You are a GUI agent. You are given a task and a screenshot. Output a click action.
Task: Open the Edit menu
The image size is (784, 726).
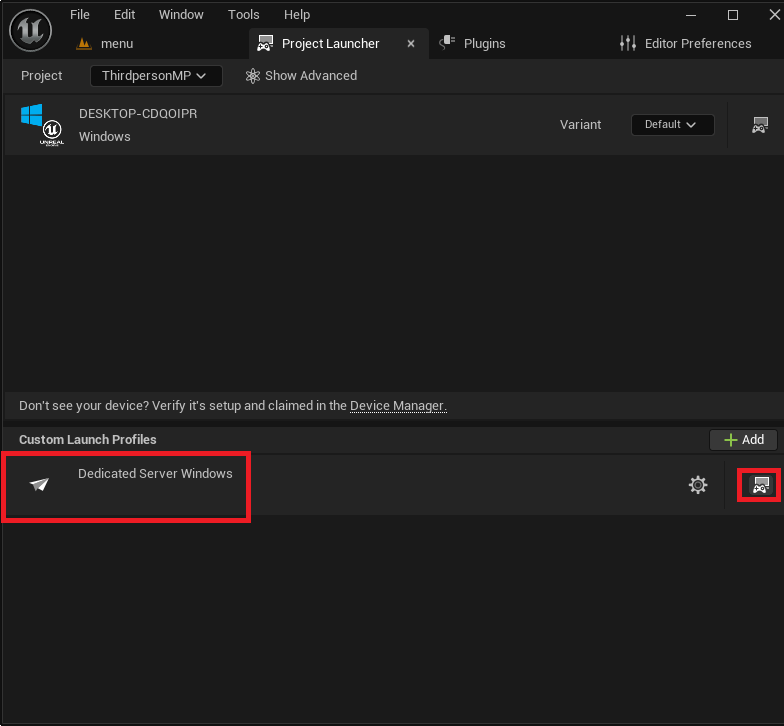[x=124, y=14]
